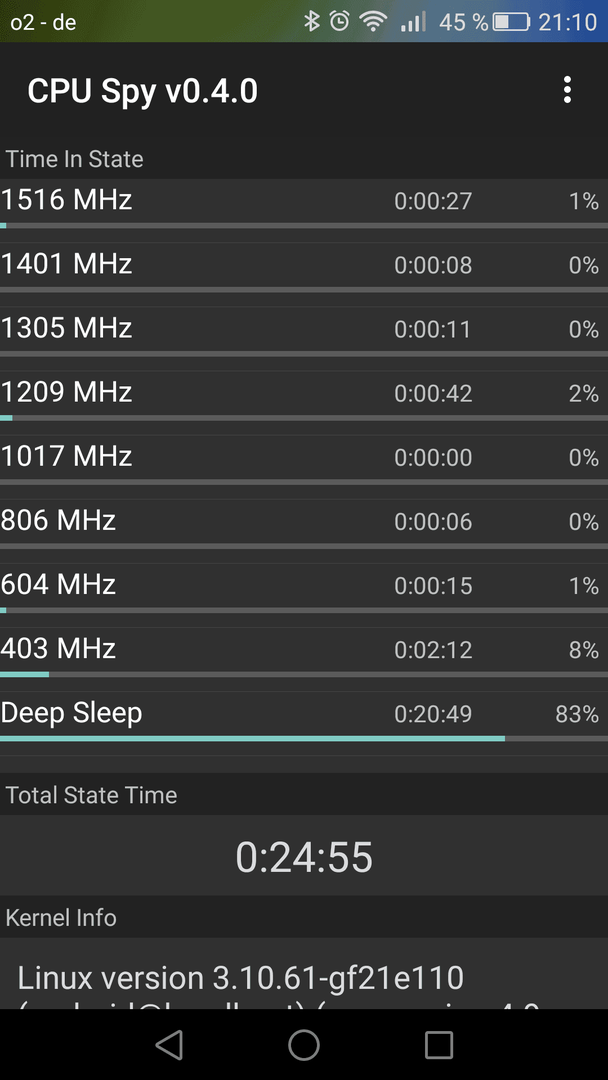Tap the Wi-Fi signal status icon
Screen dimensions: 608x1080
[373, 22]
